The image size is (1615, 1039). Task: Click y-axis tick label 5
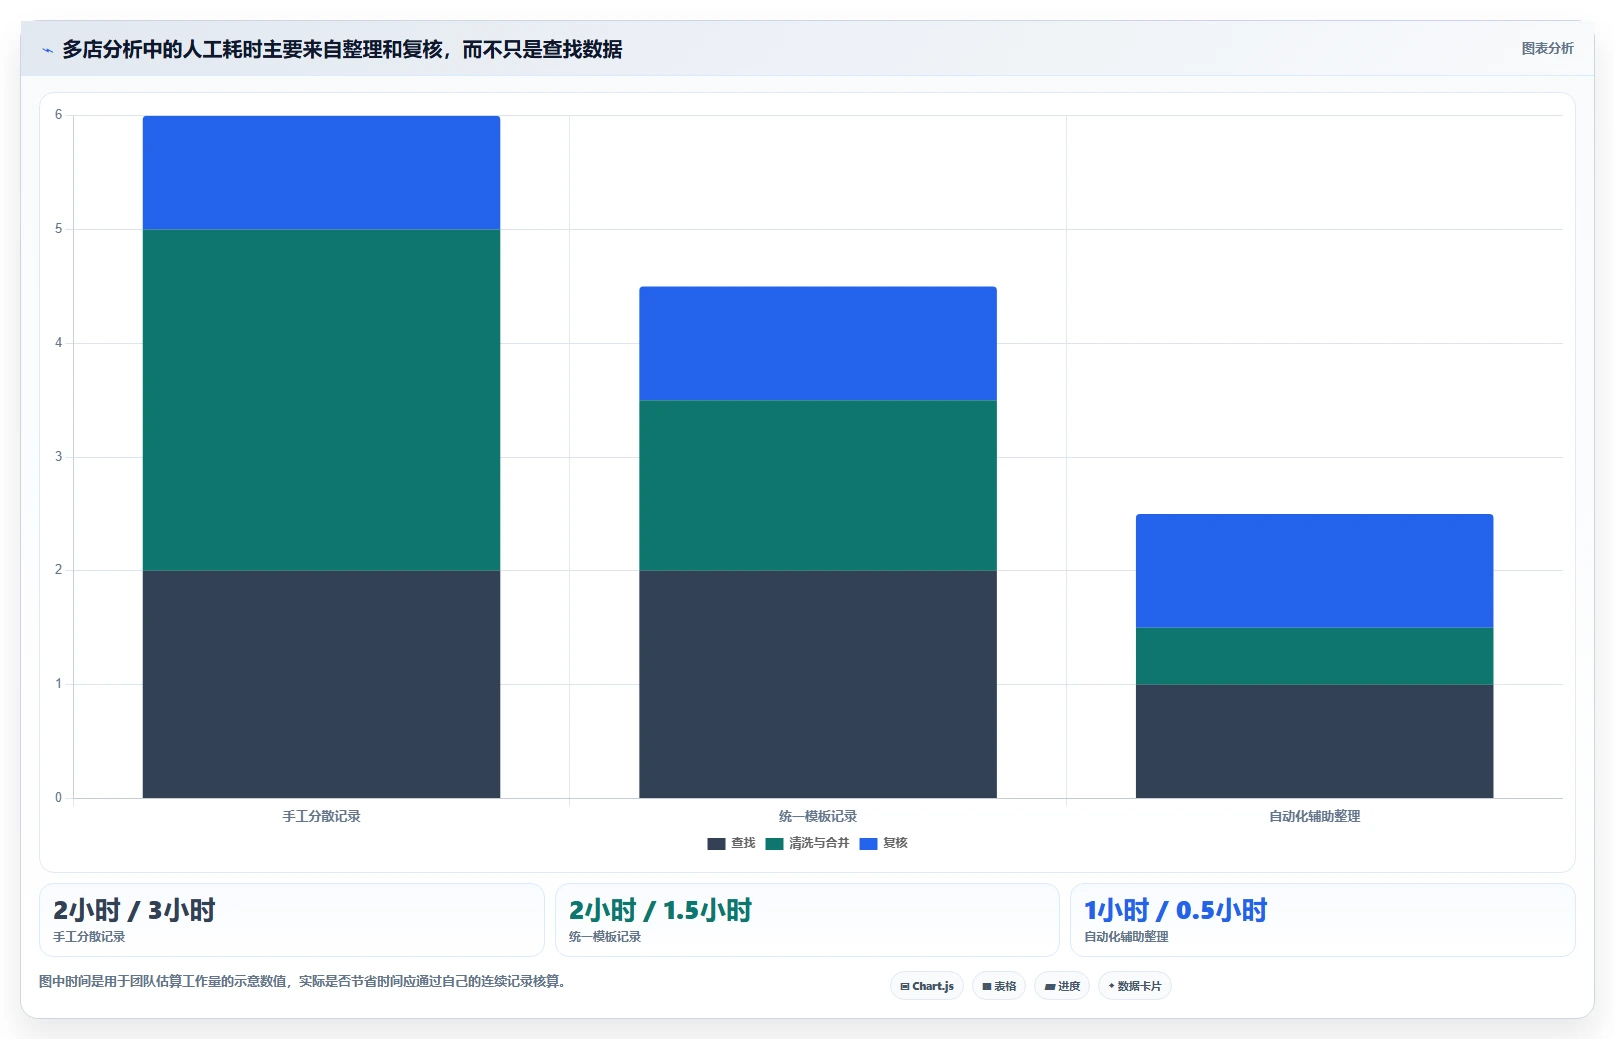58,229
